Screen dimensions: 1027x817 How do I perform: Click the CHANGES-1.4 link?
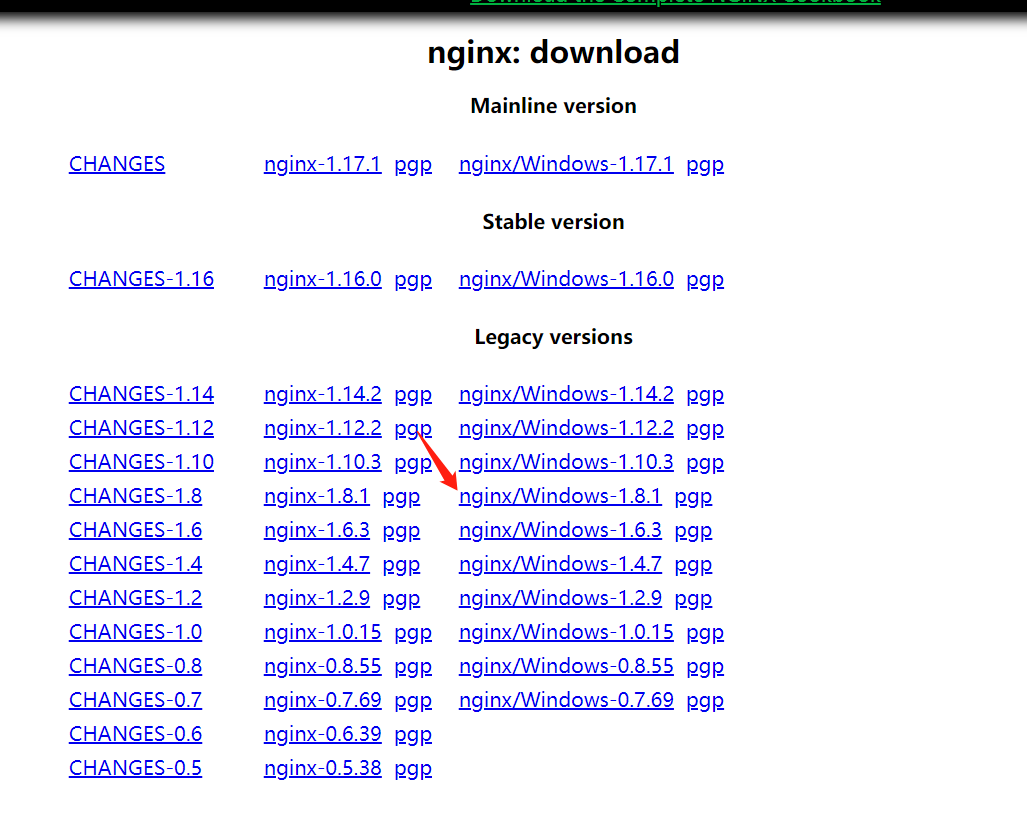pos(136,565)
